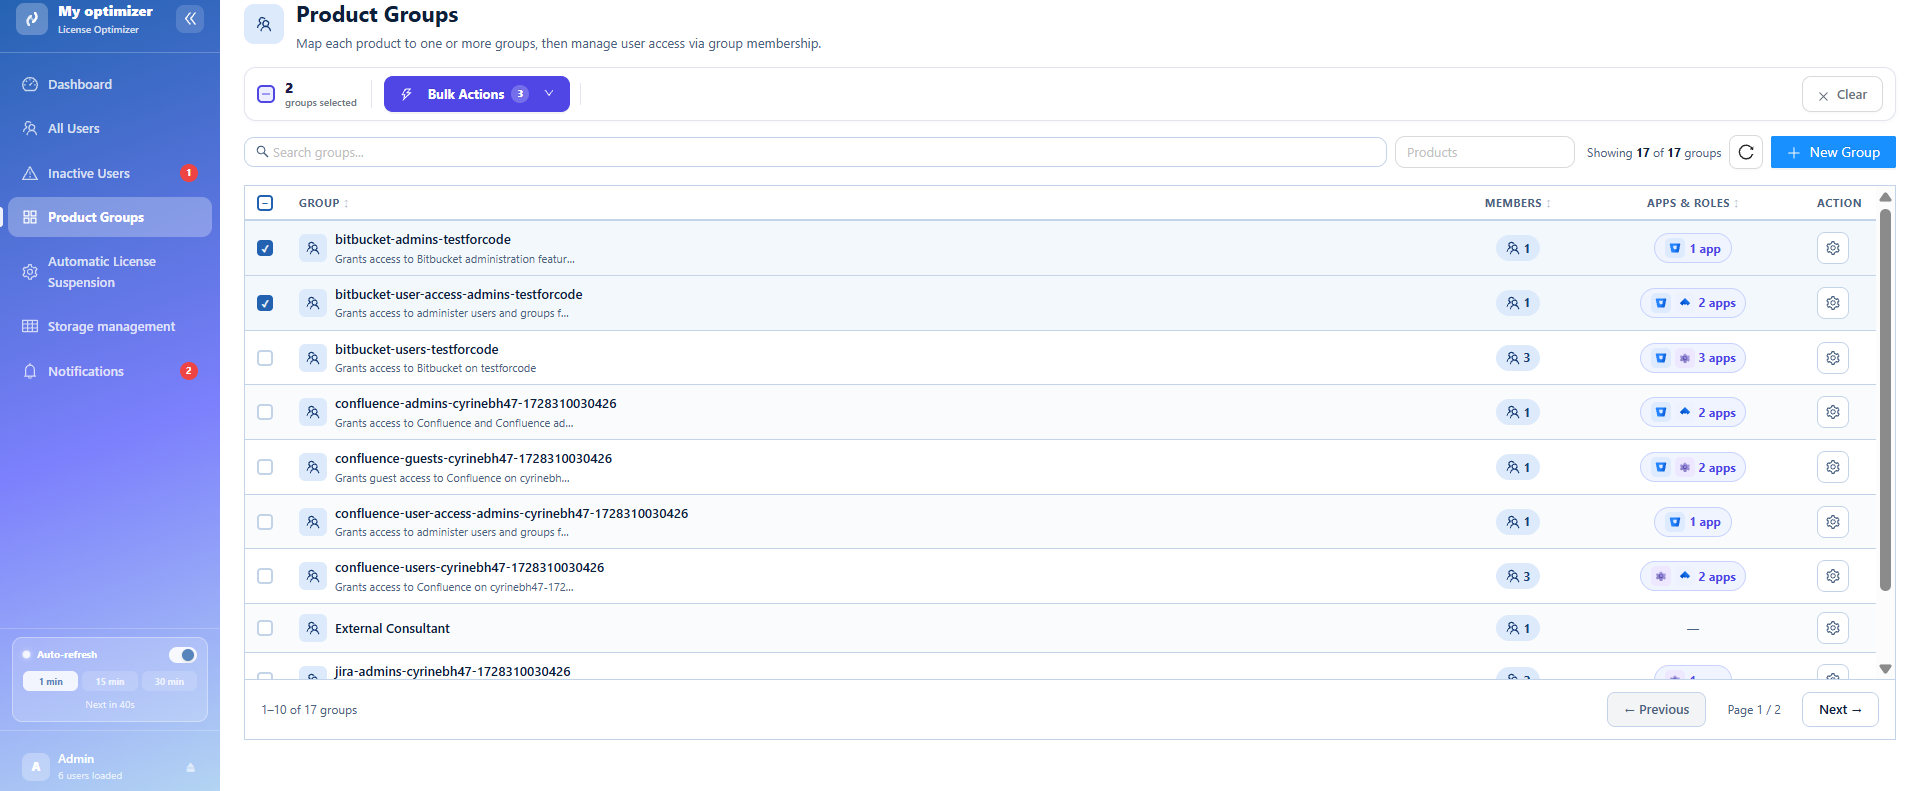
Task: Open Dashboard in sidebar
Action: click(x=110, y=84)
